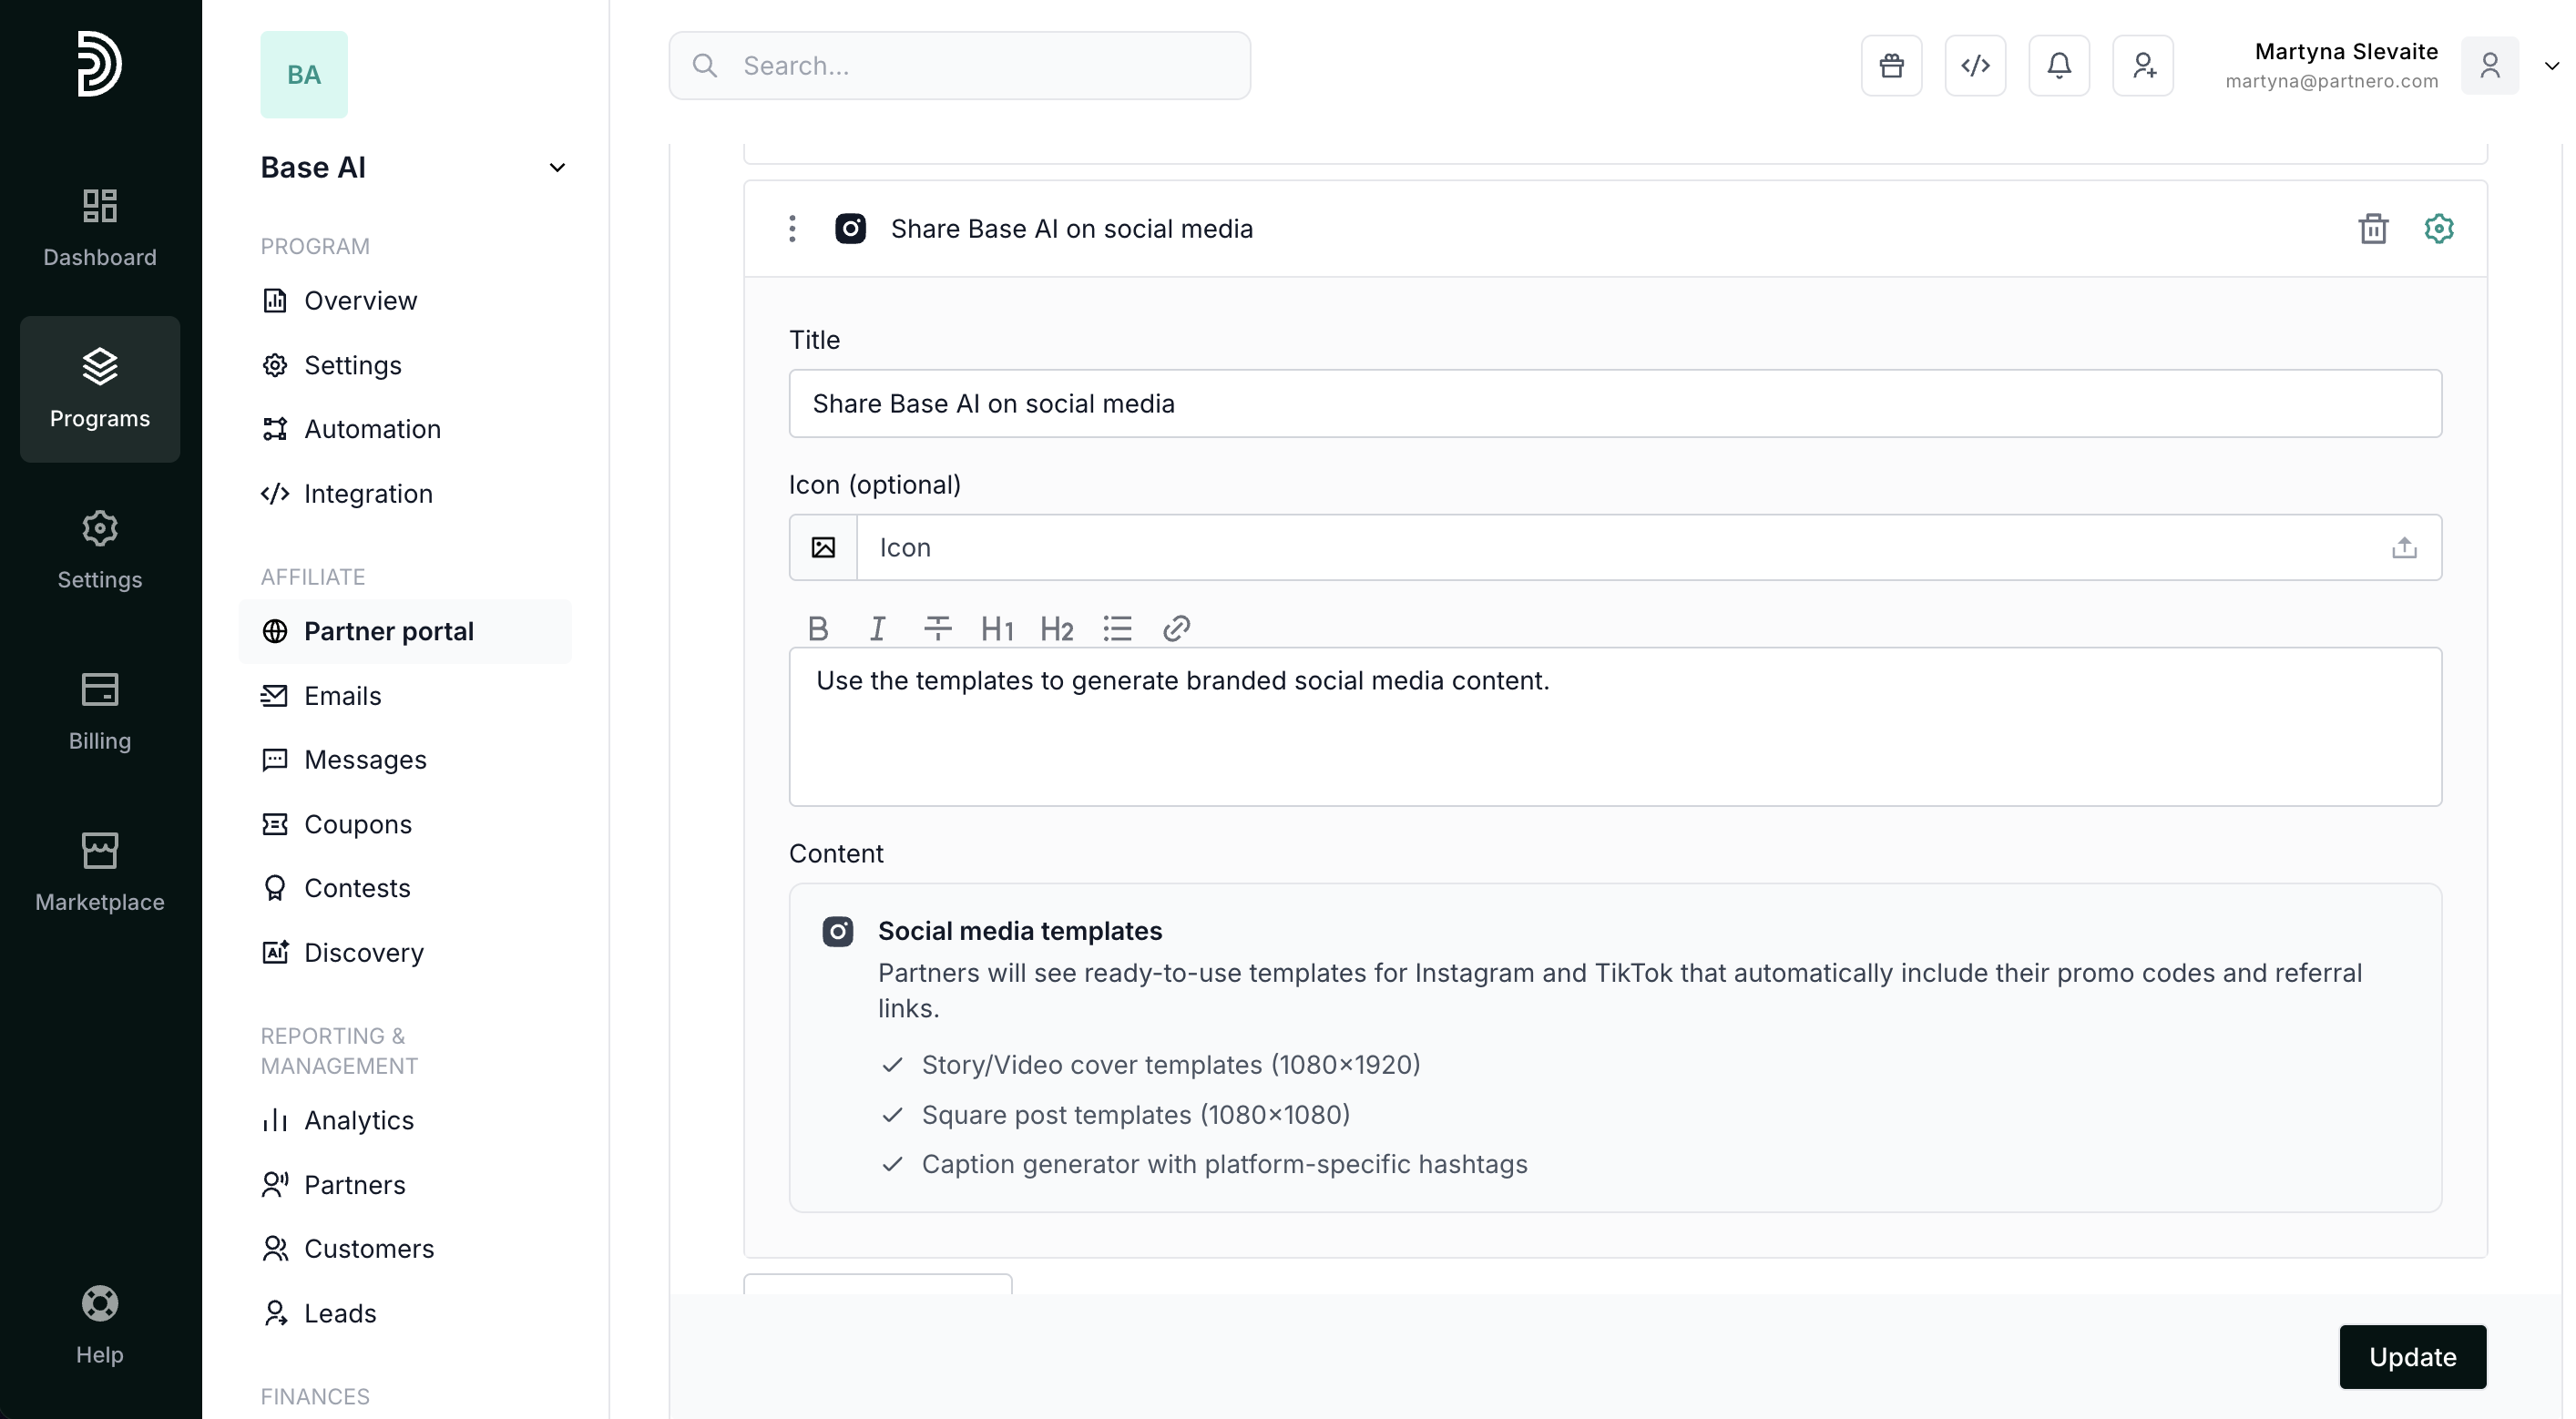Toggle italic formatting in the editor
The width and height of the screenshot is (2576, 1419).
(x=877, y=628)
